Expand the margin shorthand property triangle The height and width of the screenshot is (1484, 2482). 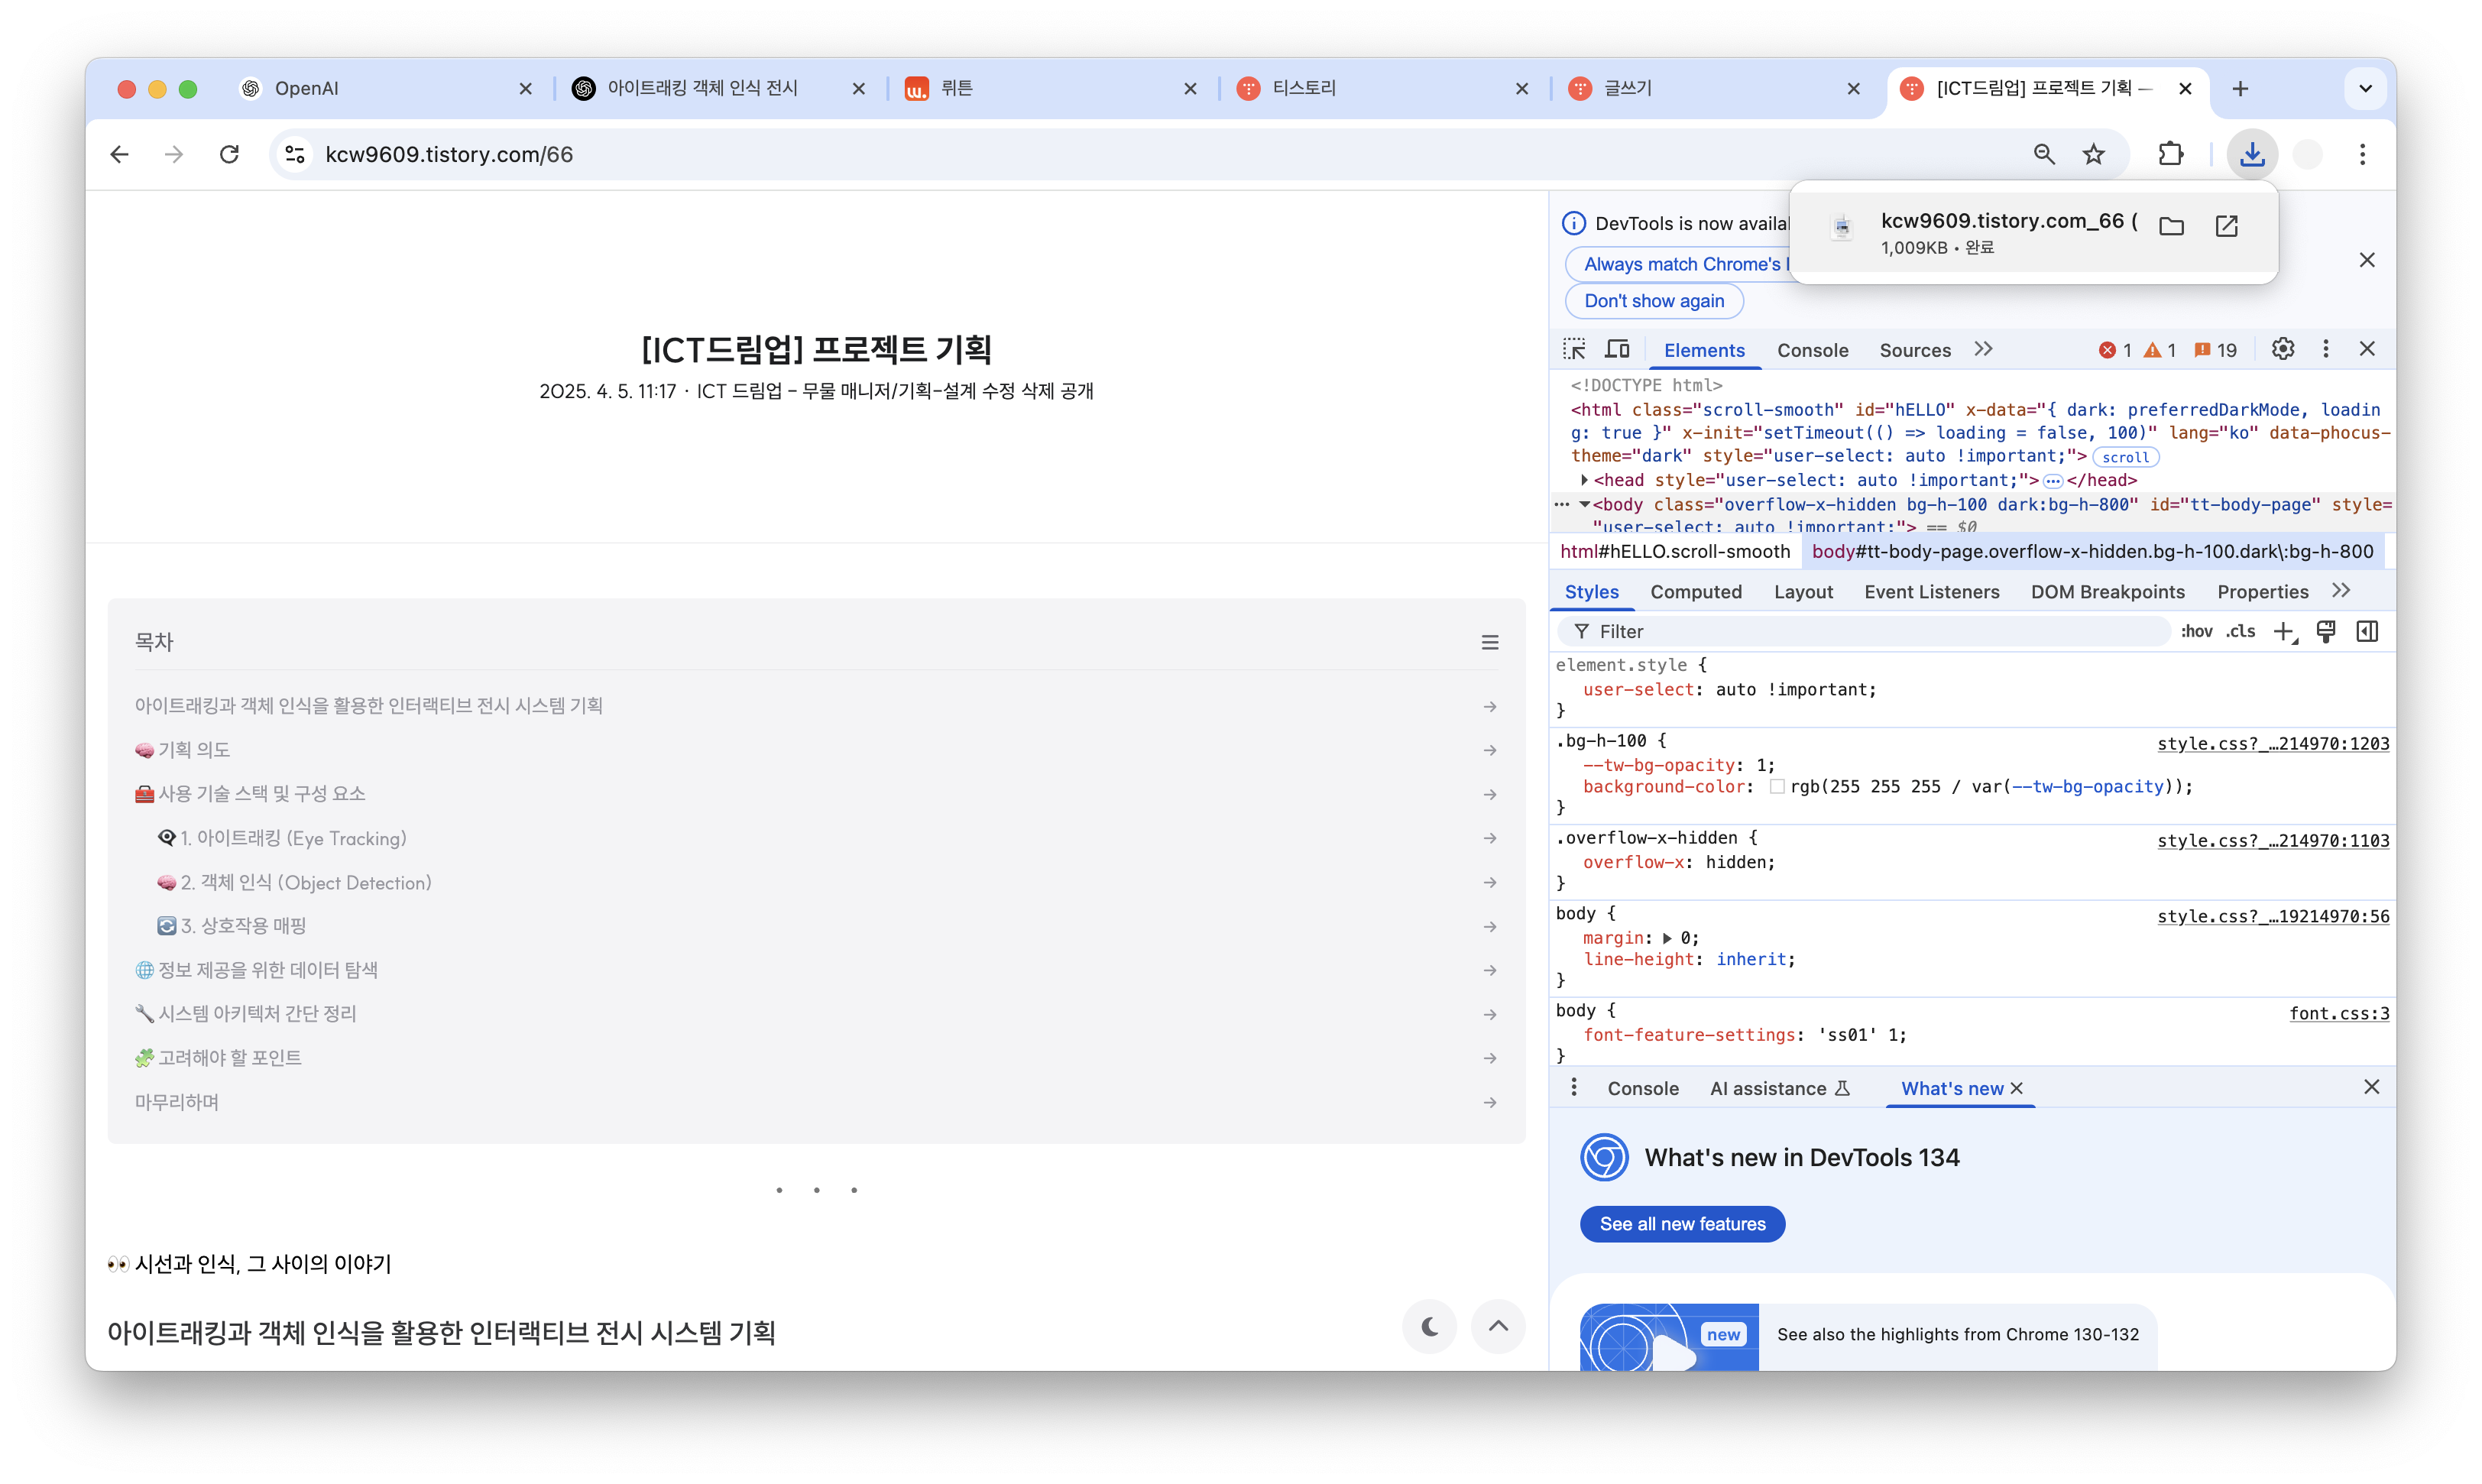coord(1666,938)
